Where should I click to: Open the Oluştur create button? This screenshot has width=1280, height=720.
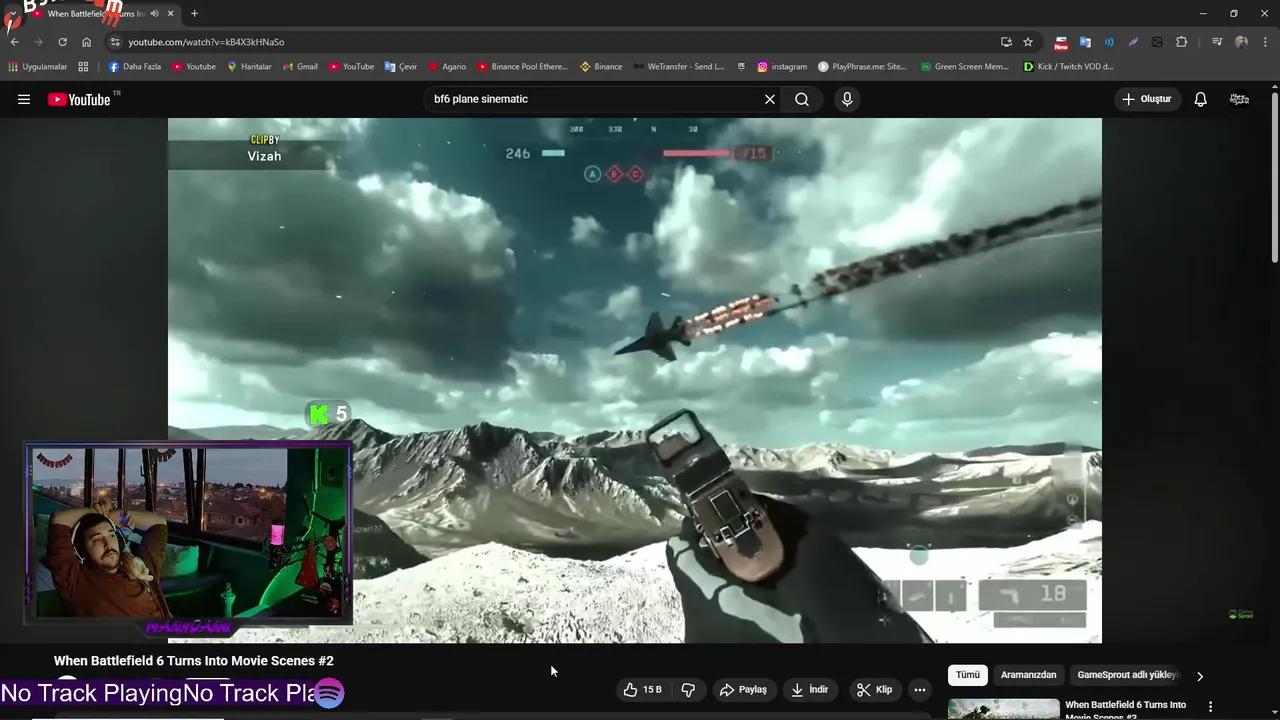(1147, 99)
